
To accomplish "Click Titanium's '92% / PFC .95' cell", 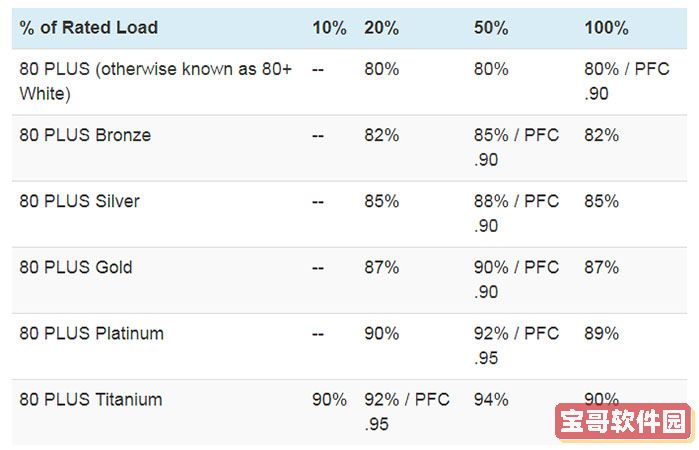I will click(407, 412).
